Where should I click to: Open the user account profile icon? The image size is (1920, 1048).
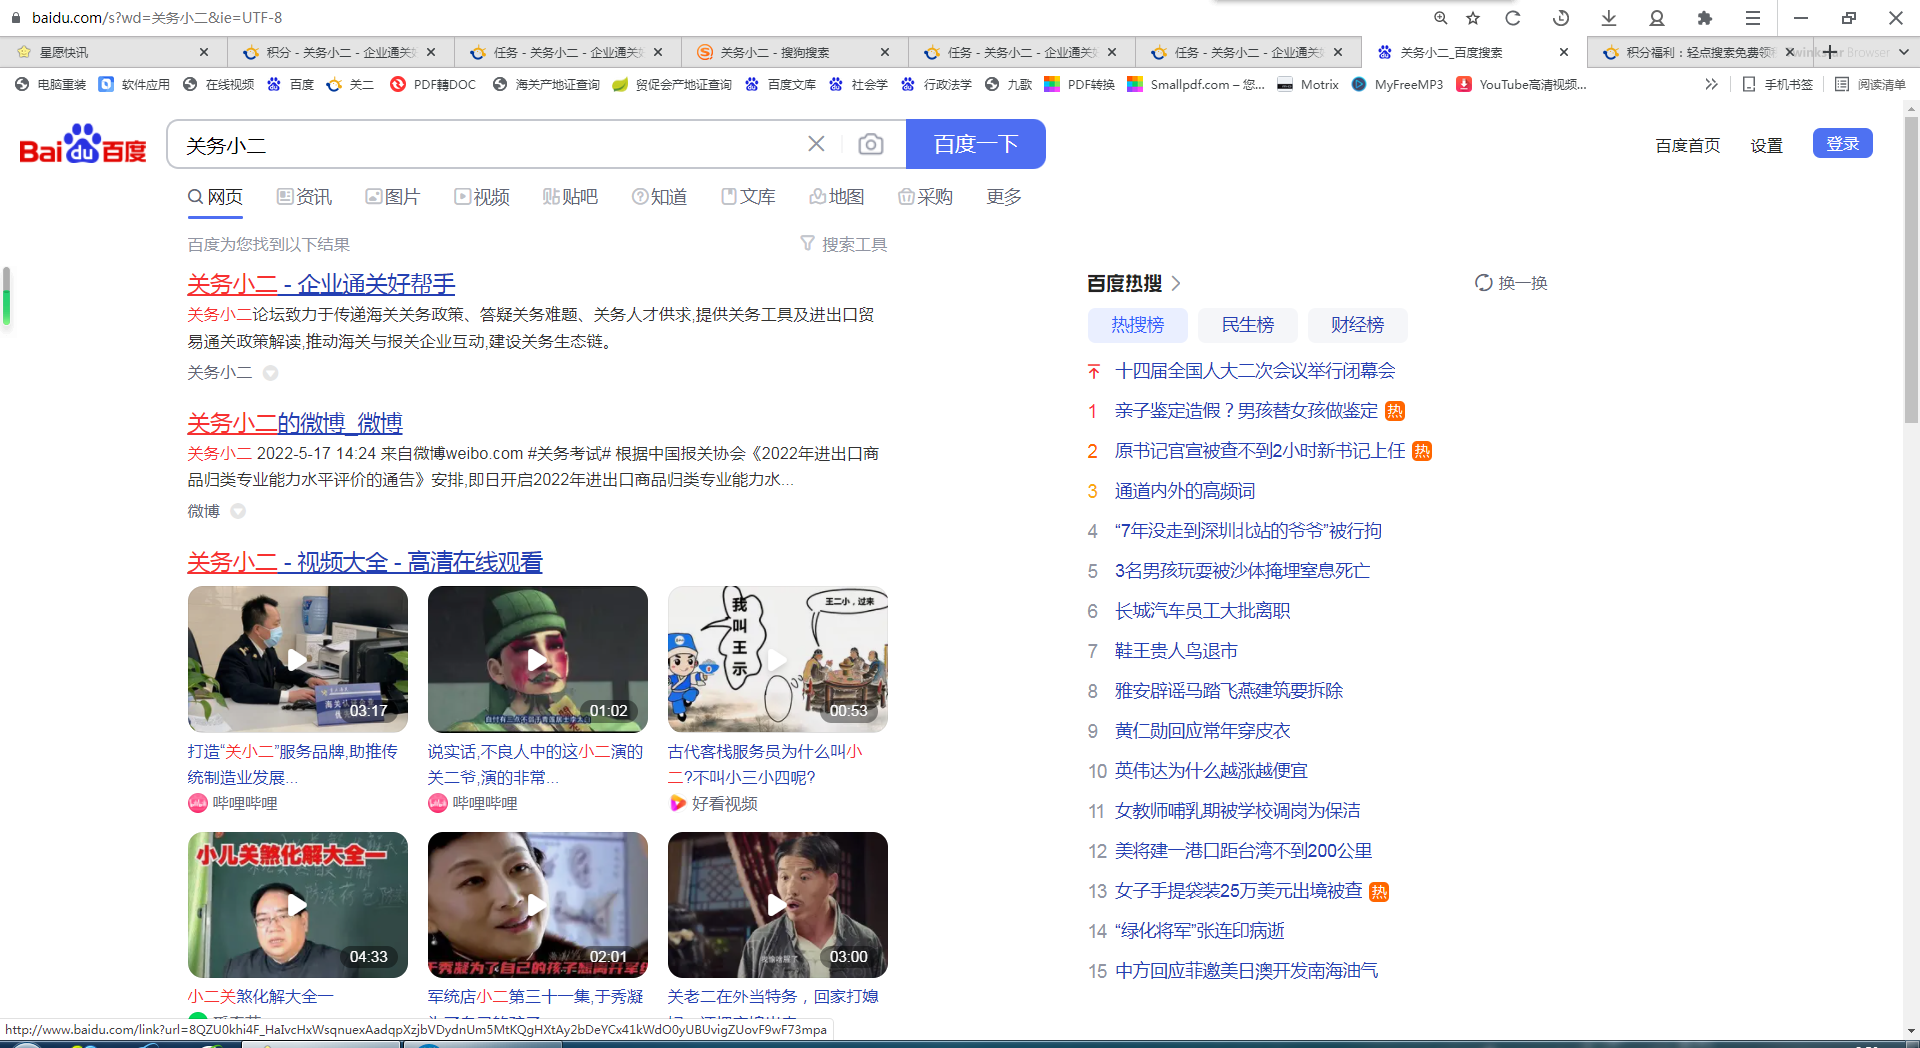(x=1657, y=18)
